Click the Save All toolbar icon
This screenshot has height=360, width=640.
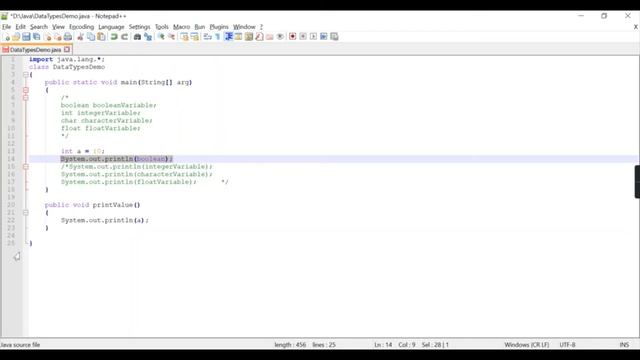[37, 37]
